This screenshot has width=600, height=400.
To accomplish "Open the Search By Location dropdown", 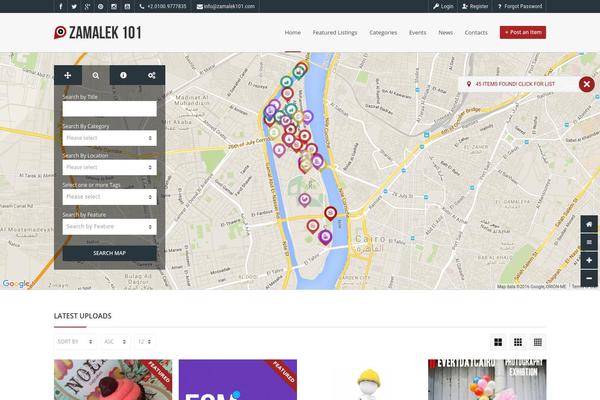I will (x=109, y=167).
